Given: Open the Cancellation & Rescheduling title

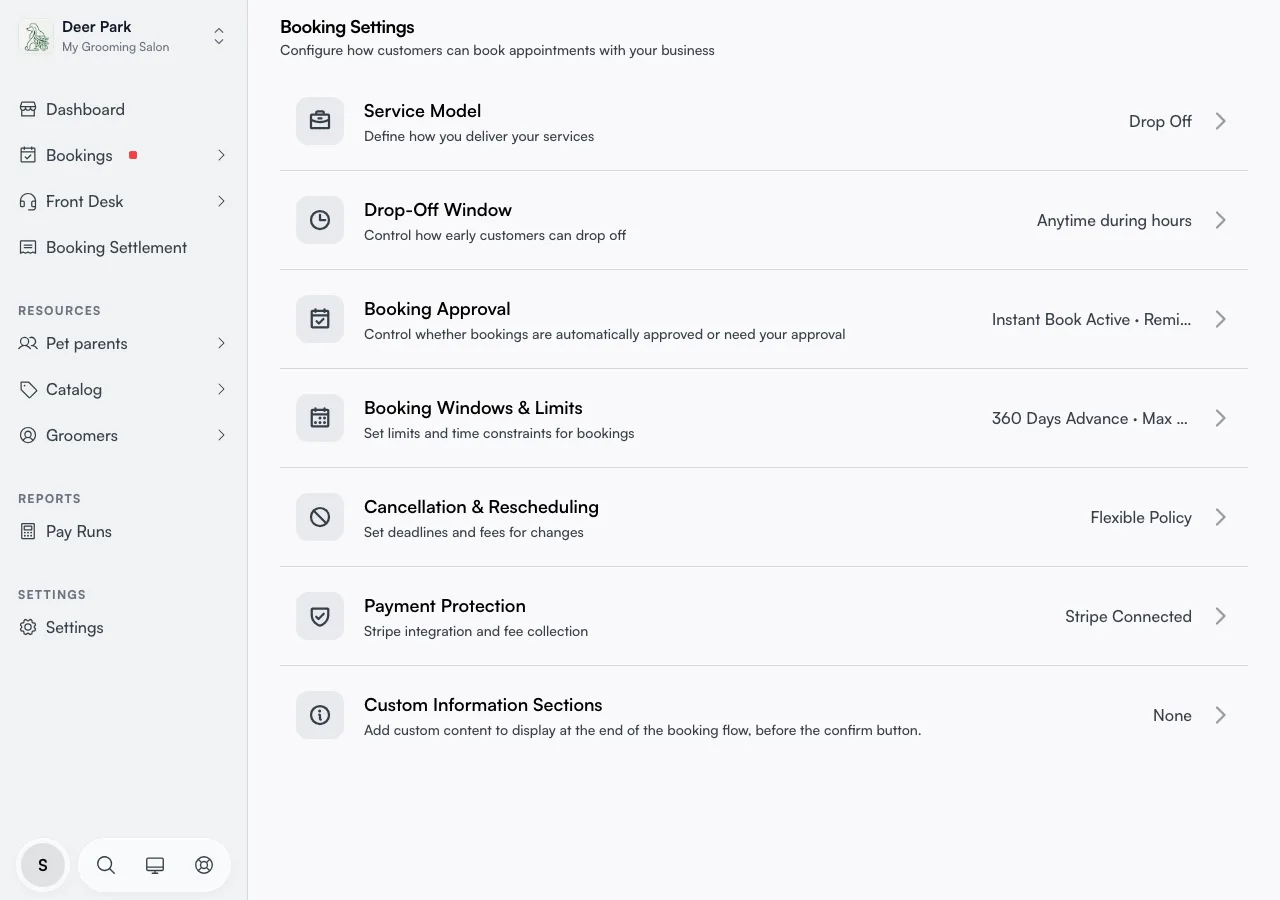Looking at the screenshot, I should pyautogui.click(x=481, y=507).
